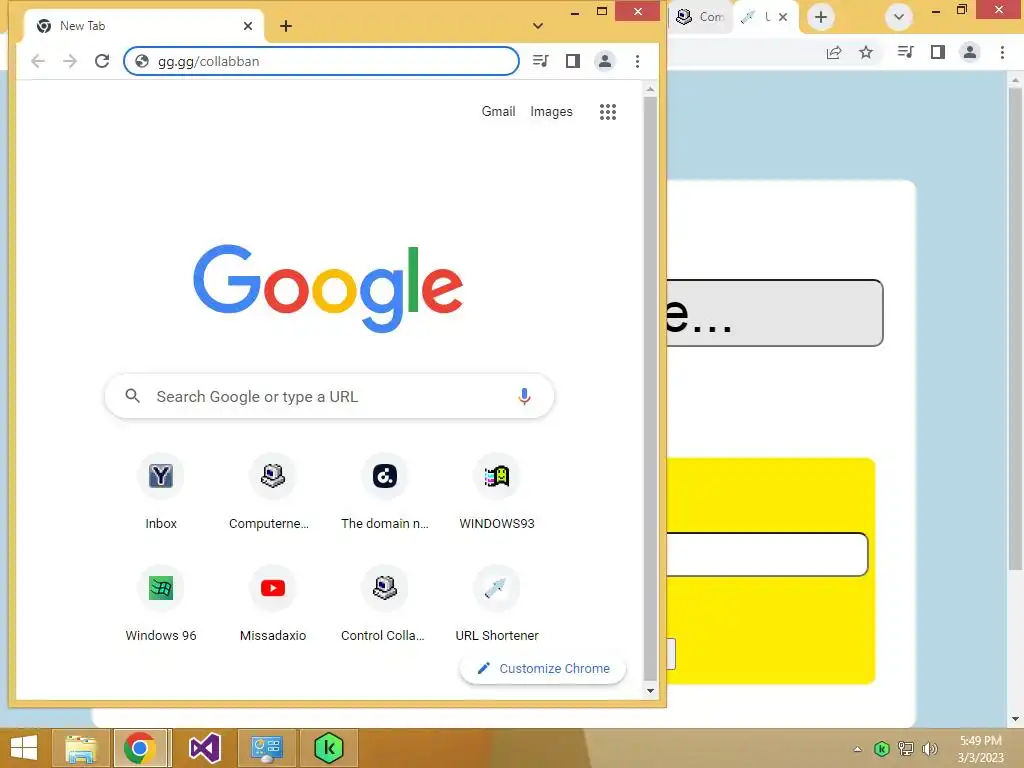Open the three-dot Chrome menu in front window
Viewport: 1024px width, 768px height.
tap(637, 61)
